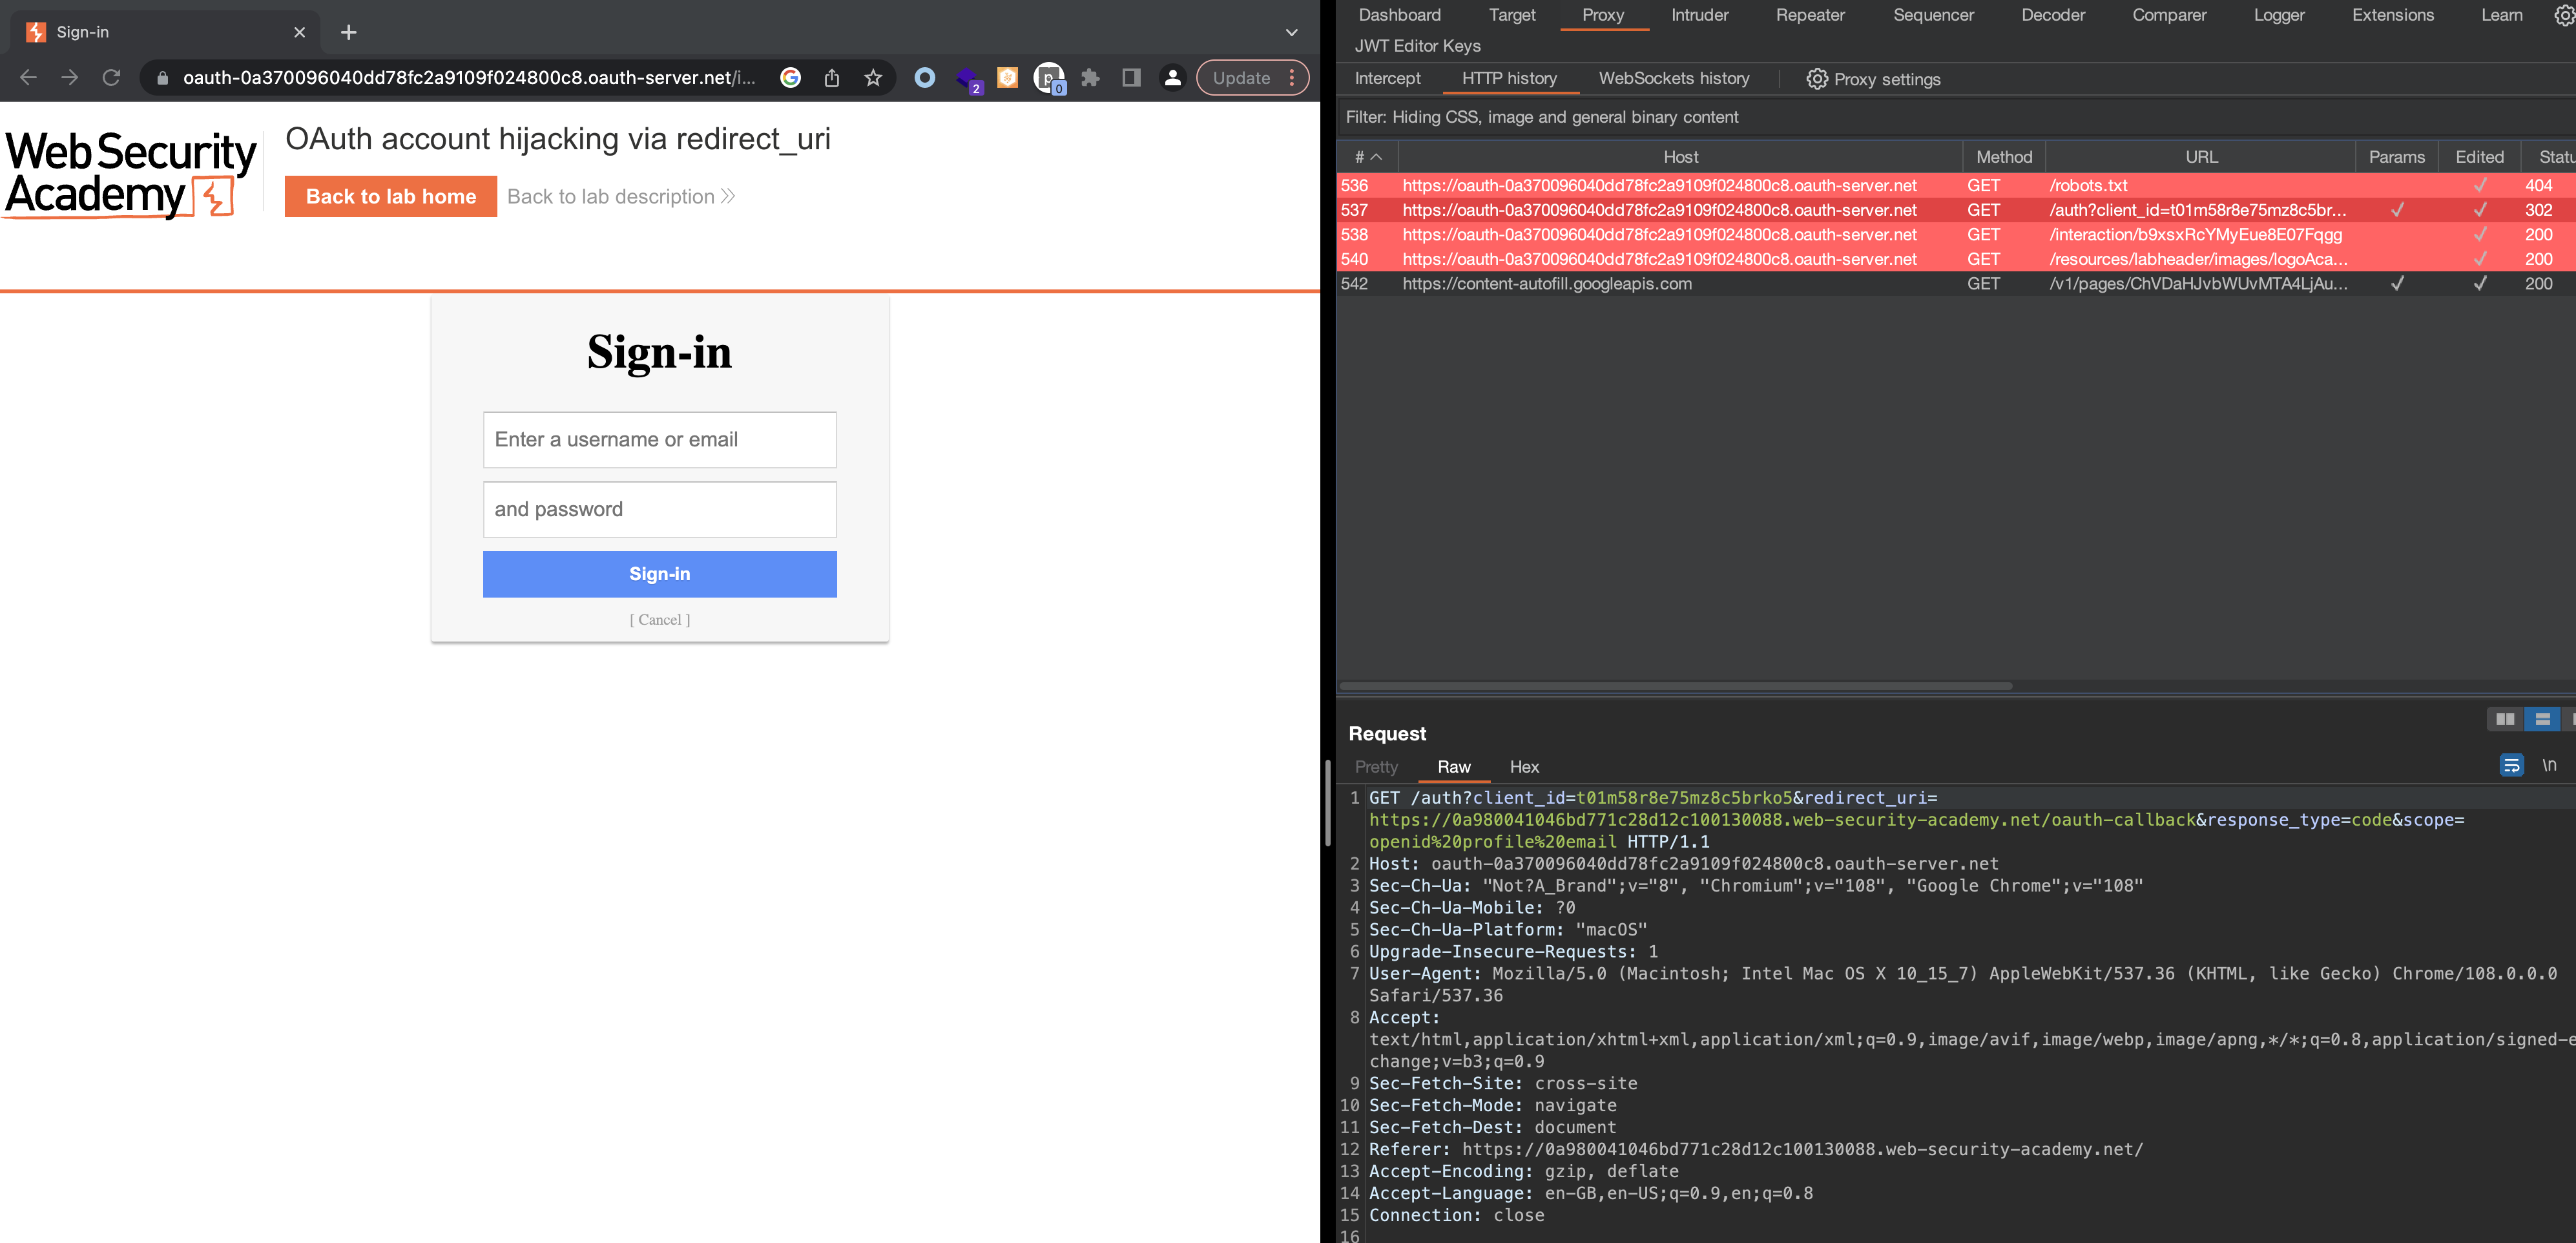
Task: Toggle line wrap in request viewer
Action: (x=2511, y=766)
